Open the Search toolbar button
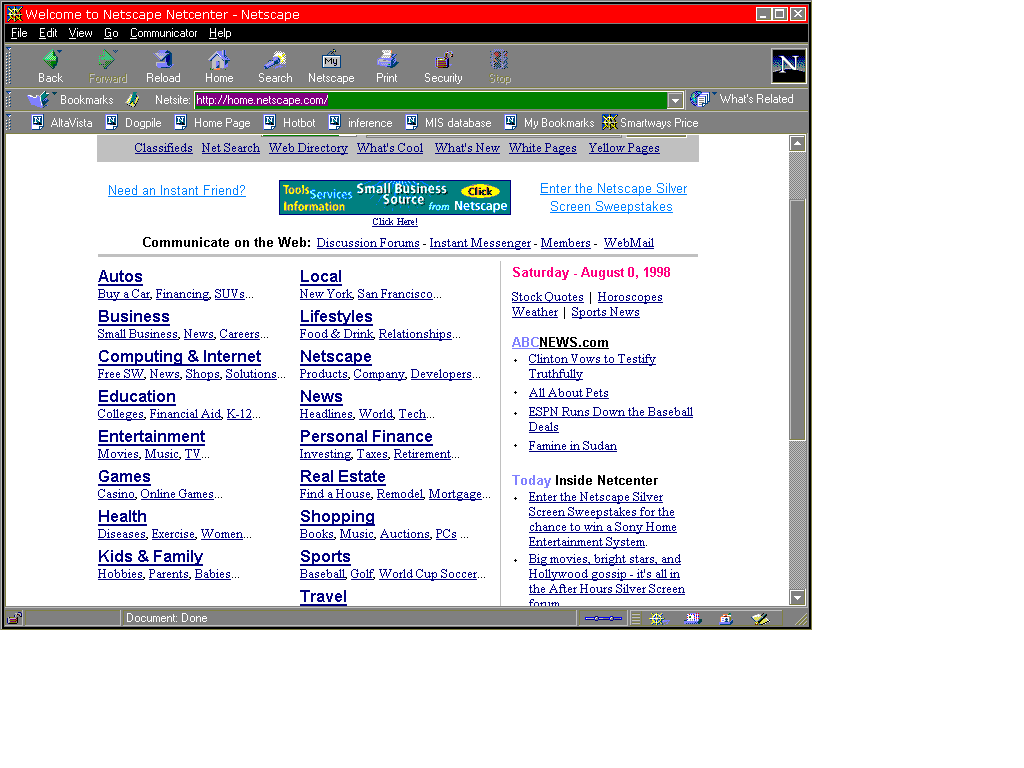1024x768 pixels. pyautogui.click(x=275, y=67)
